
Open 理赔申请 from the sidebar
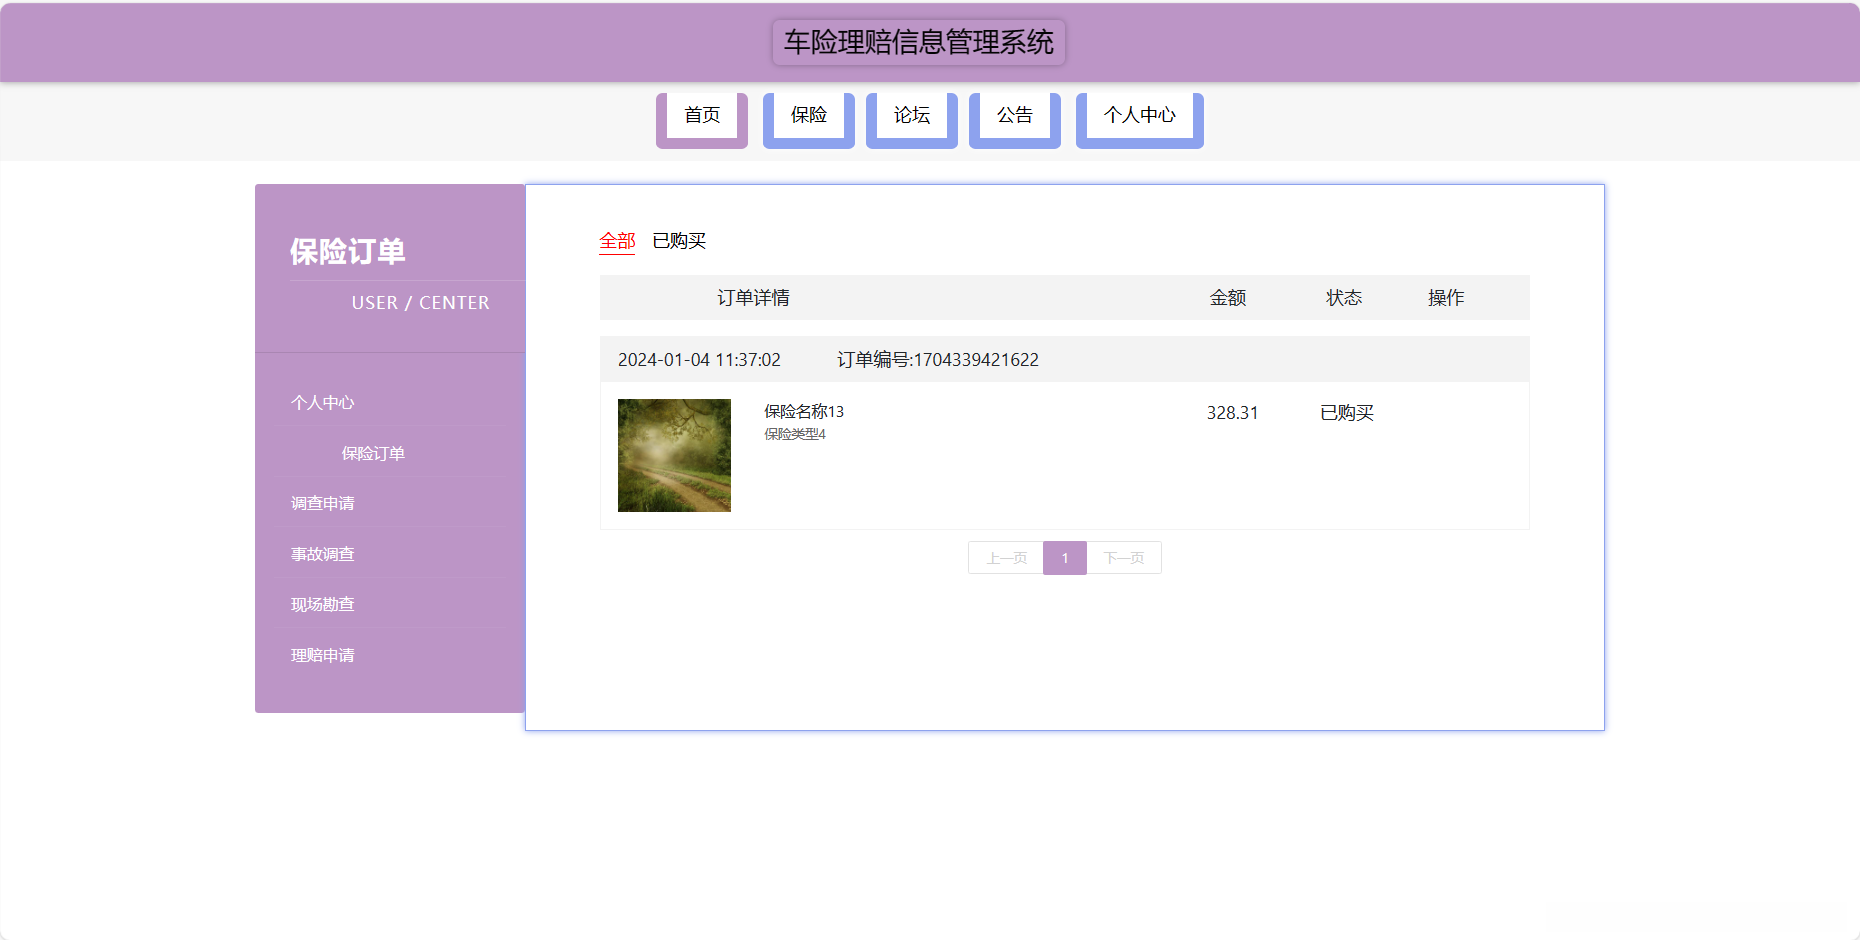click(x=324, y=655)
